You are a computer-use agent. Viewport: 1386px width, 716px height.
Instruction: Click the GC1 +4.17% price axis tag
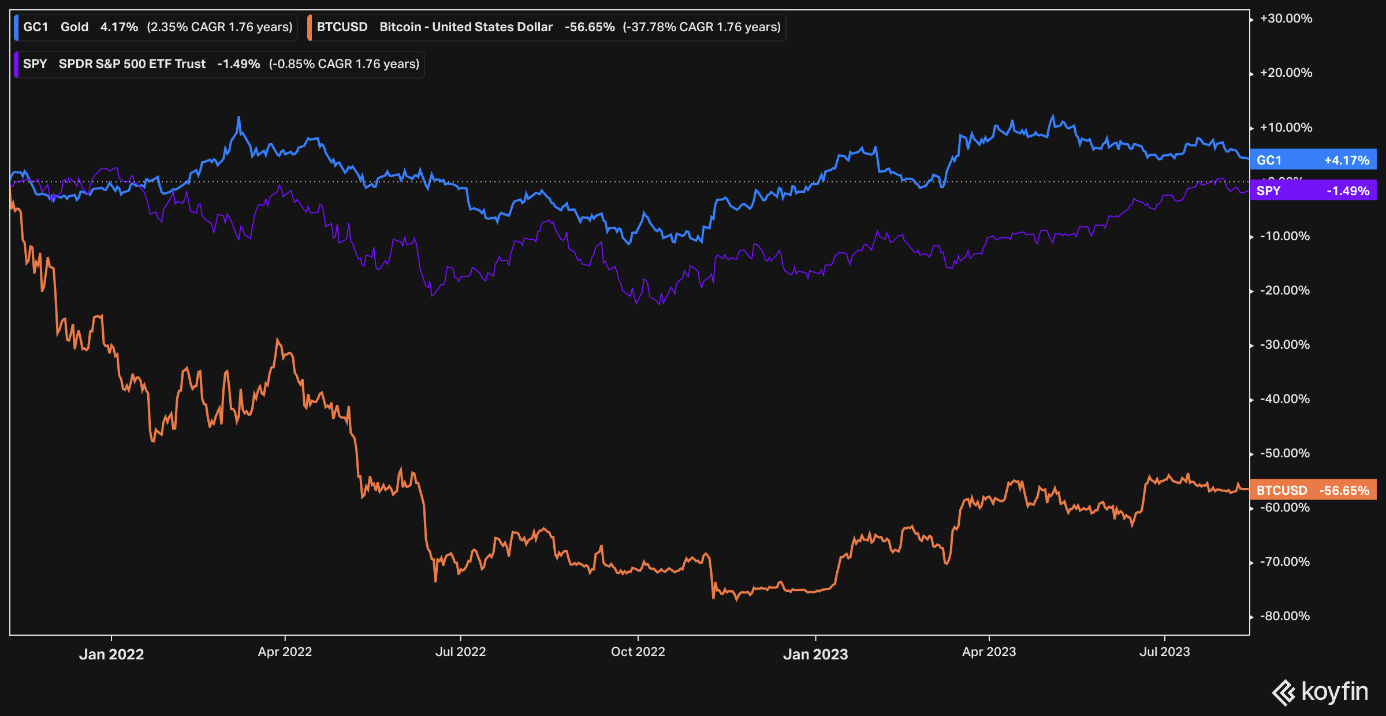(x=1313, y=160)
